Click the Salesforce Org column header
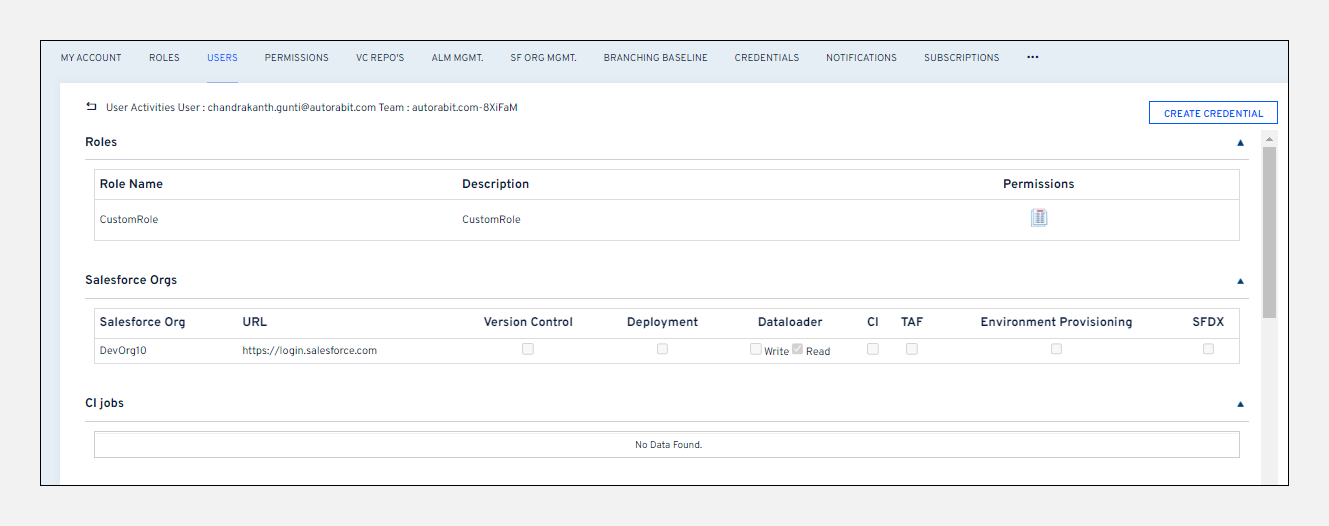The image size is (1329, 526). 142,322
